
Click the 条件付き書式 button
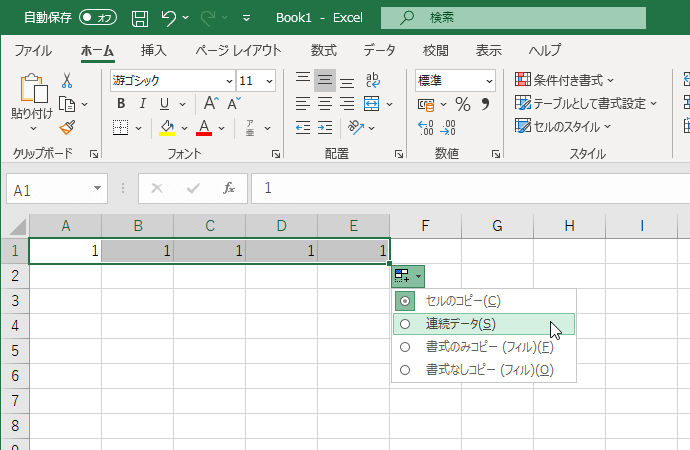point(565,80)
